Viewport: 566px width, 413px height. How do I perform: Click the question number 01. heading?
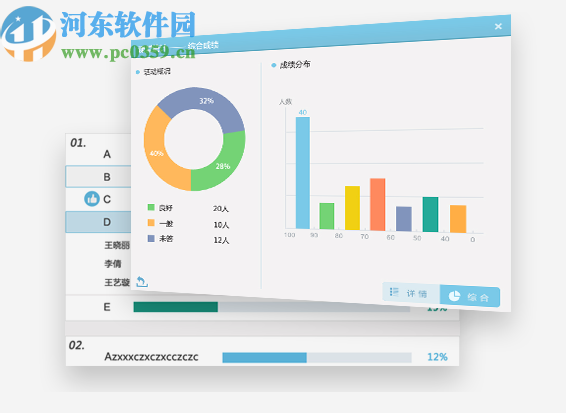(x=78, y=143)
